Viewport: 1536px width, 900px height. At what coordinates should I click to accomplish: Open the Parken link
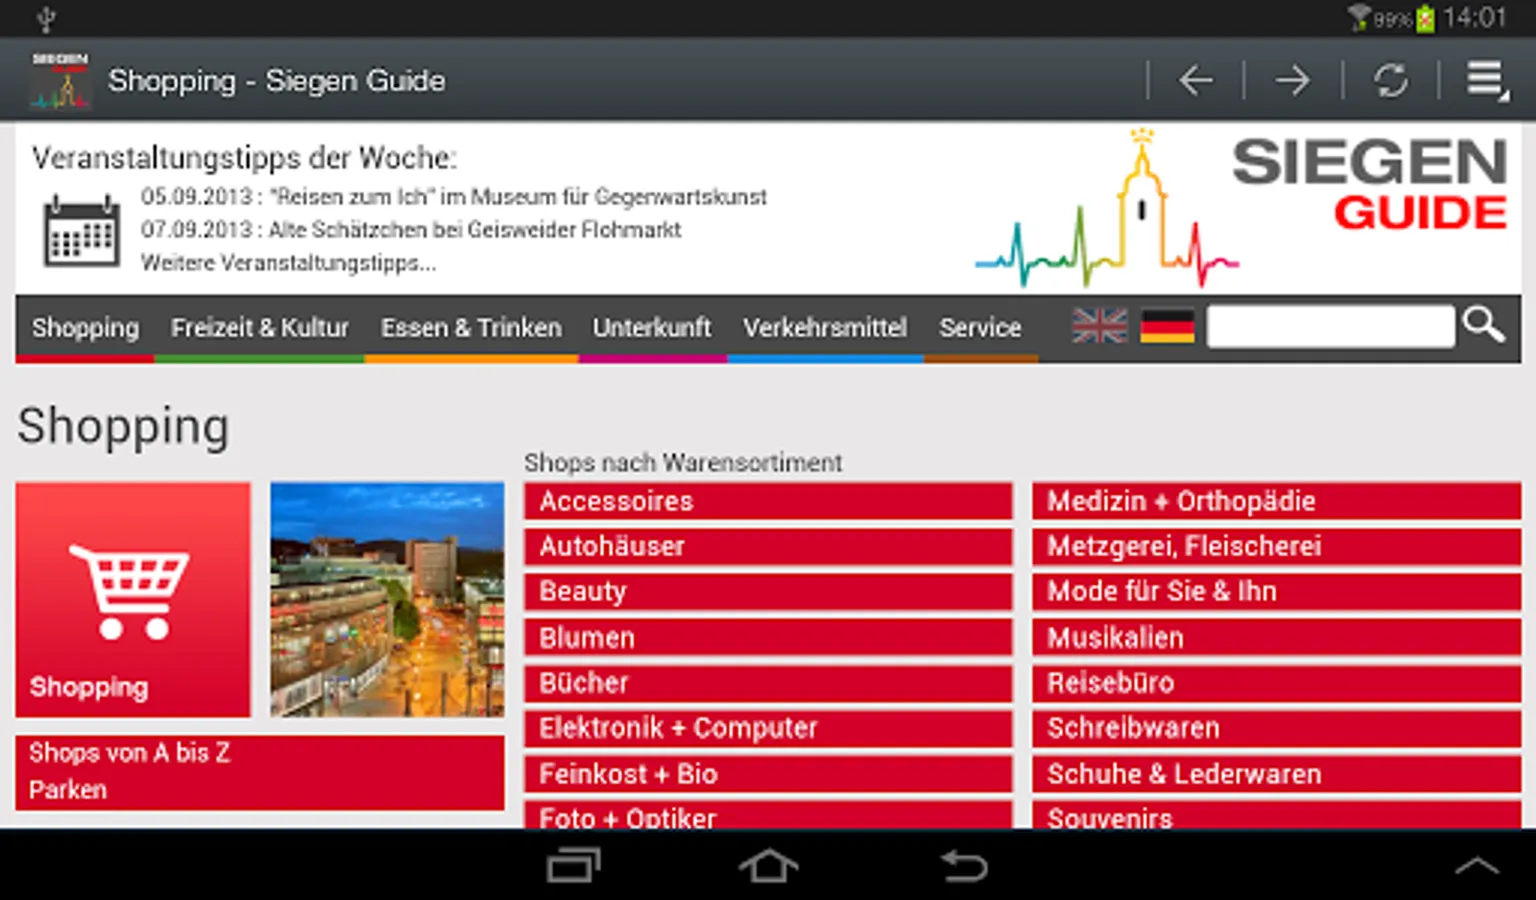[x=68, y=790]
